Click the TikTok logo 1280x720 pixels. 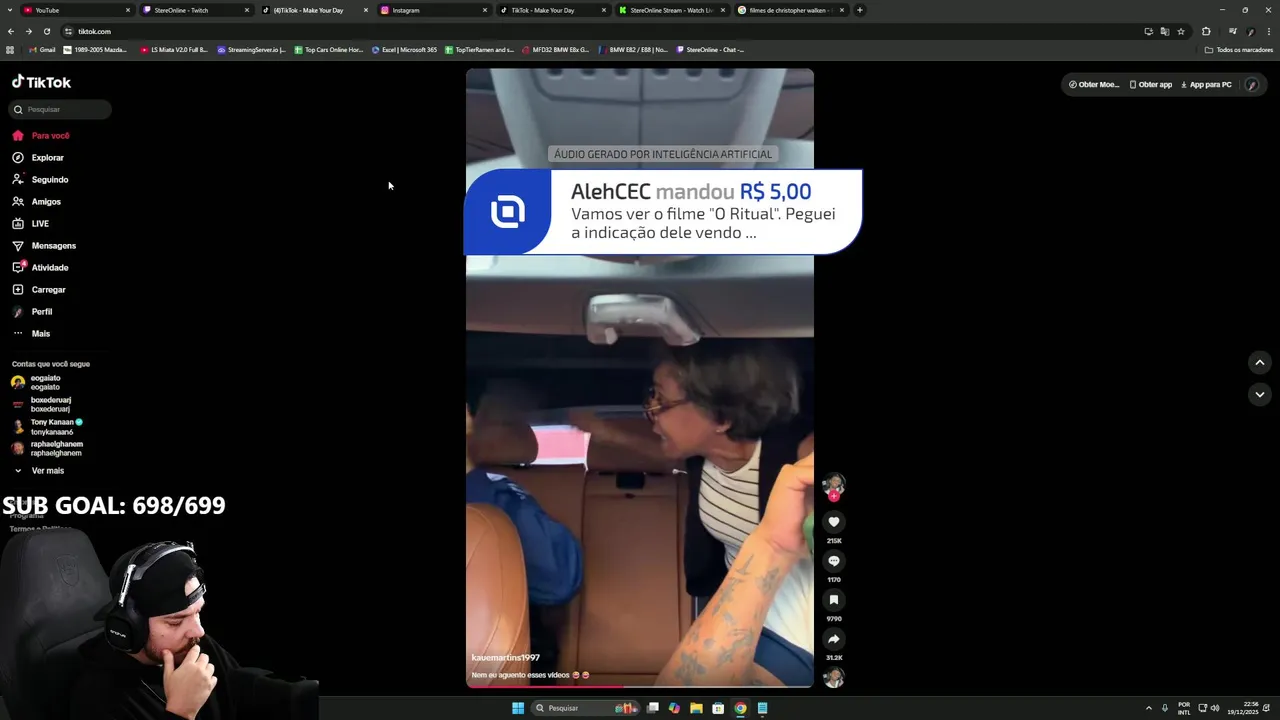(x=41, y=82)
